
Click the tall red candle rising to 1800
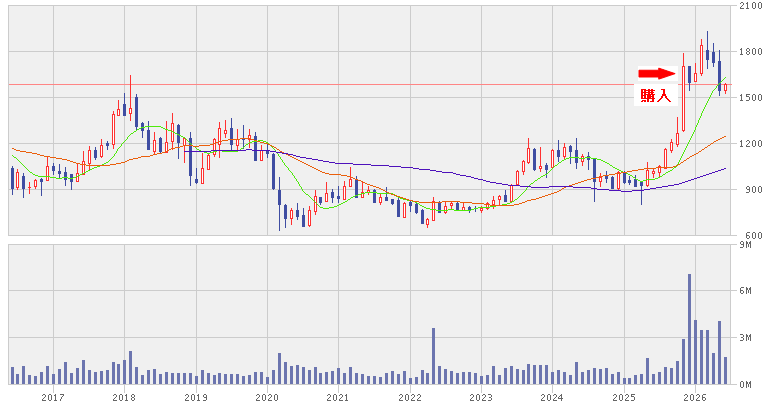pyautogui.click(x=683, y=92)
